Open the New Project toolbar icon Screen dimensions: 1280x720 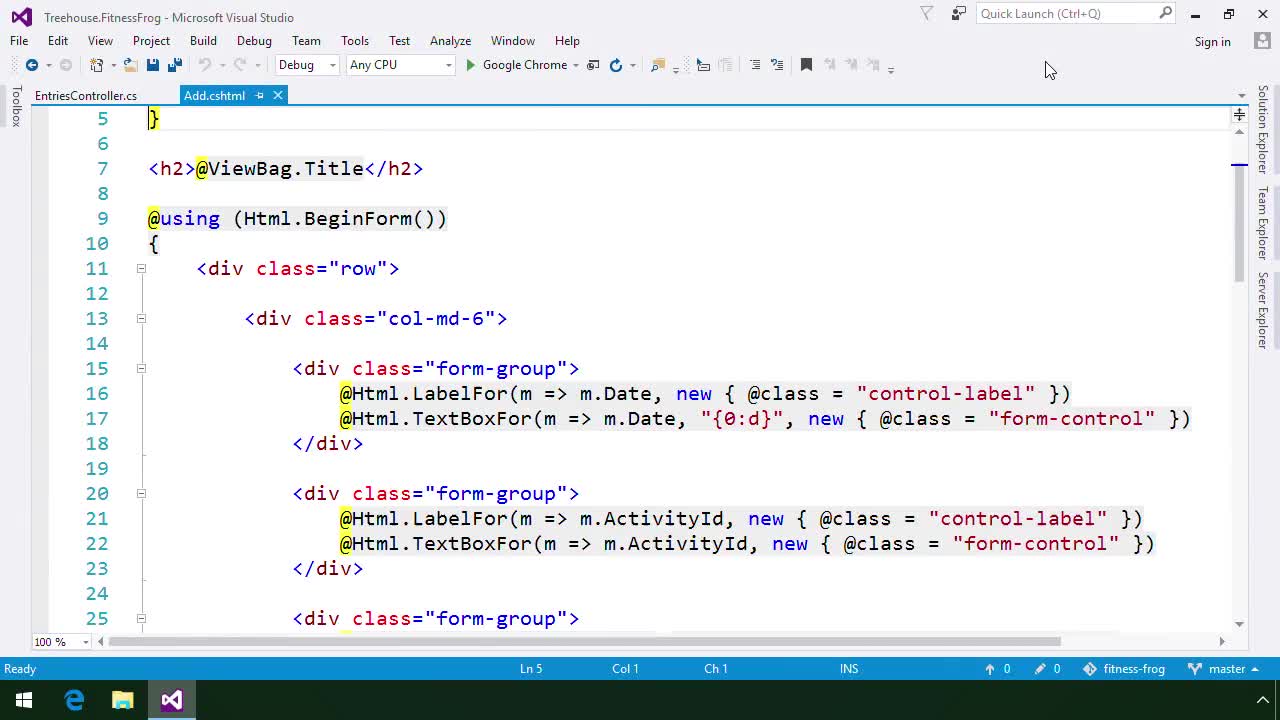(96, 64)
